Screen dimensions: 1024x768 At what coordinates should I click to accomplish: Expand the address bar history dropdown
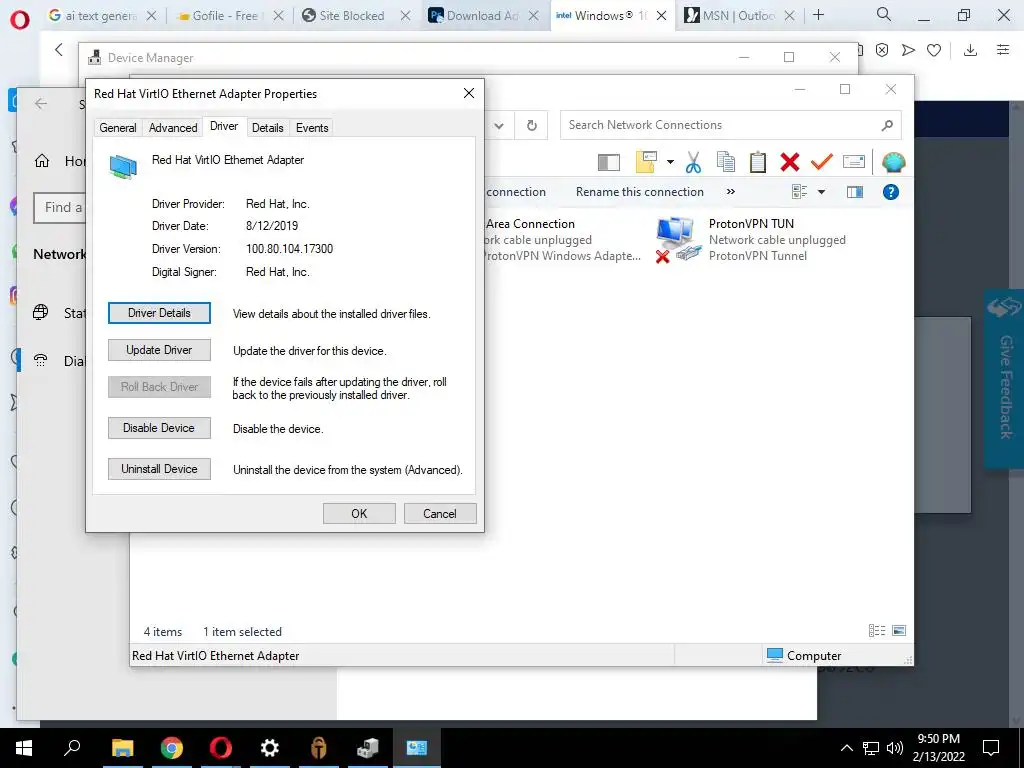pyautogui.click(x=499, y=125)
